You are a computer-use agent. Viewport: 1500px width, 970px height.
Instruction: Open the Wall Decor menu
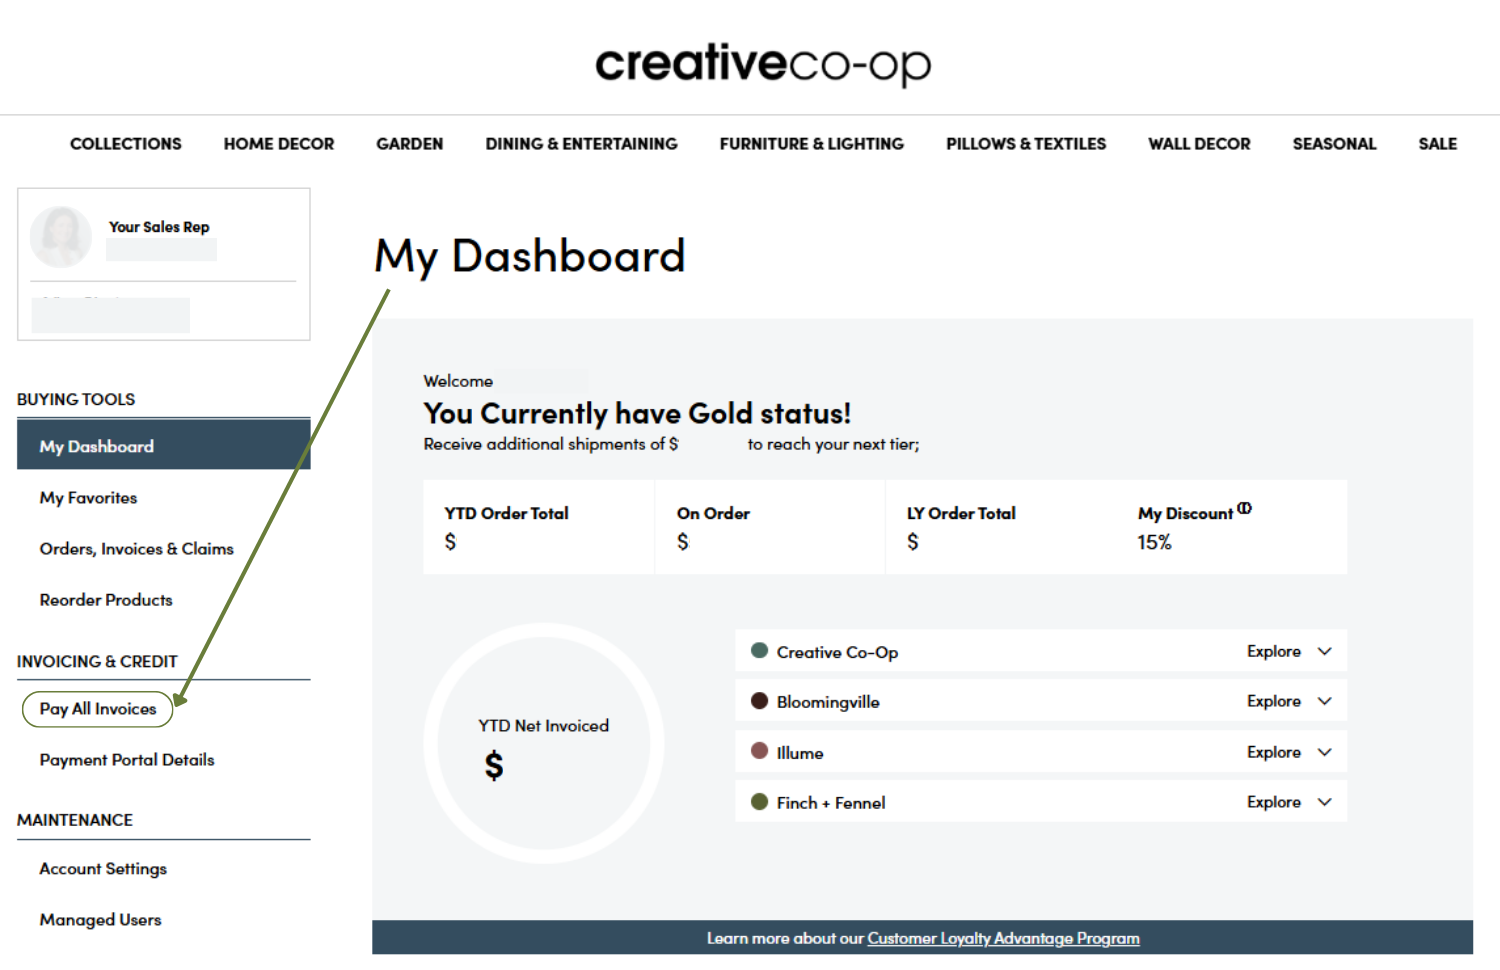pyautogui.click(x=1199, y=144)
